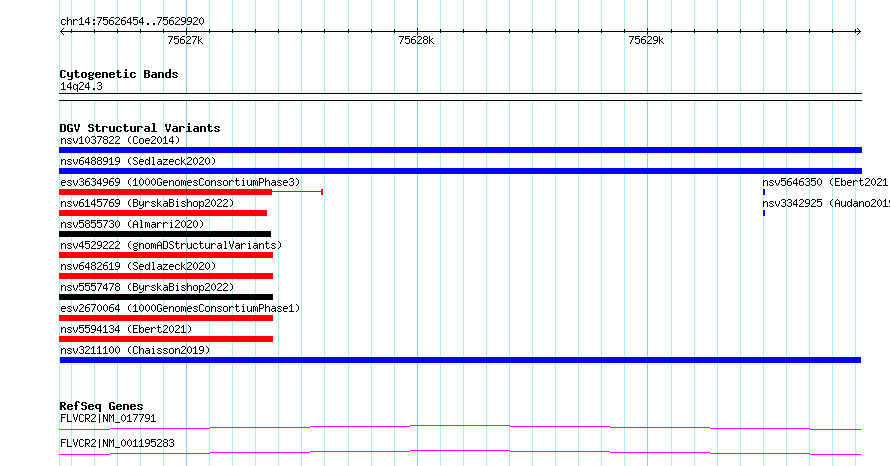Viewport: 890px width, 466px height.
Task: Select the 14q24.3 band label
Action: (x=81, y=86)
